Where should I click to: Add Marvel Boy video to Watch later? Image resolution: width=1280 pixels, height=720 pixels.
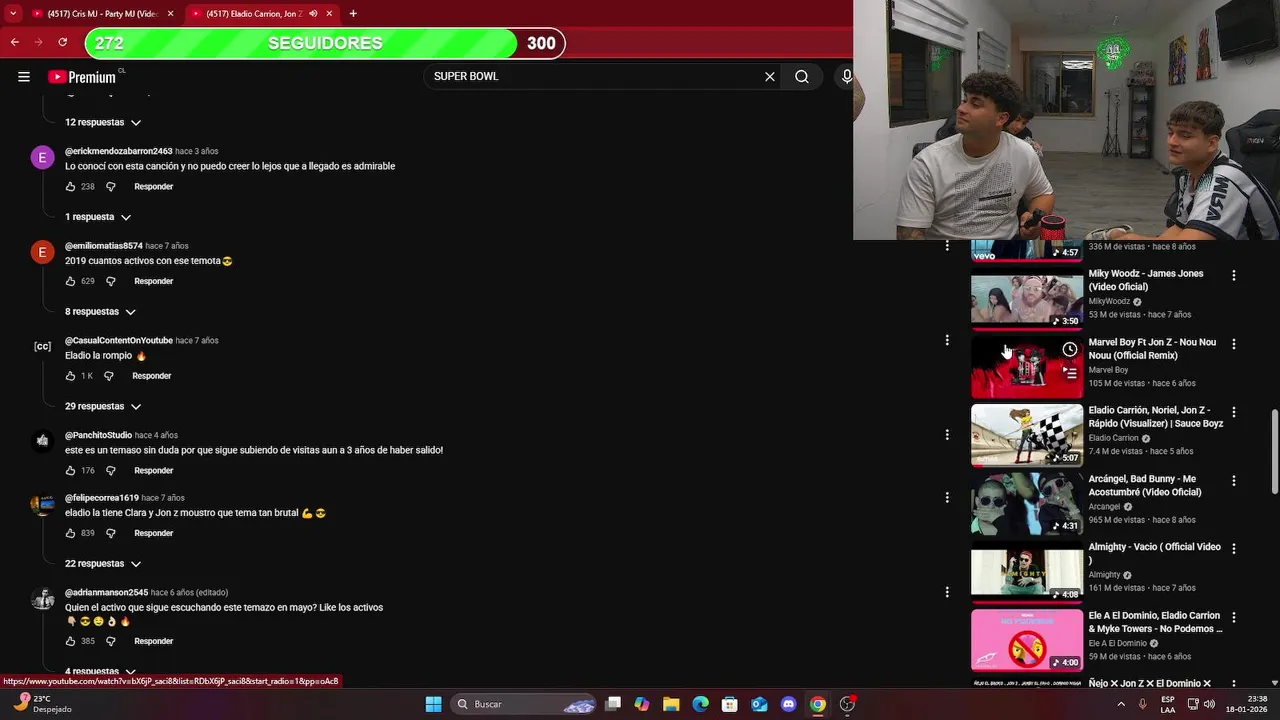click(x=1070, y=349)
